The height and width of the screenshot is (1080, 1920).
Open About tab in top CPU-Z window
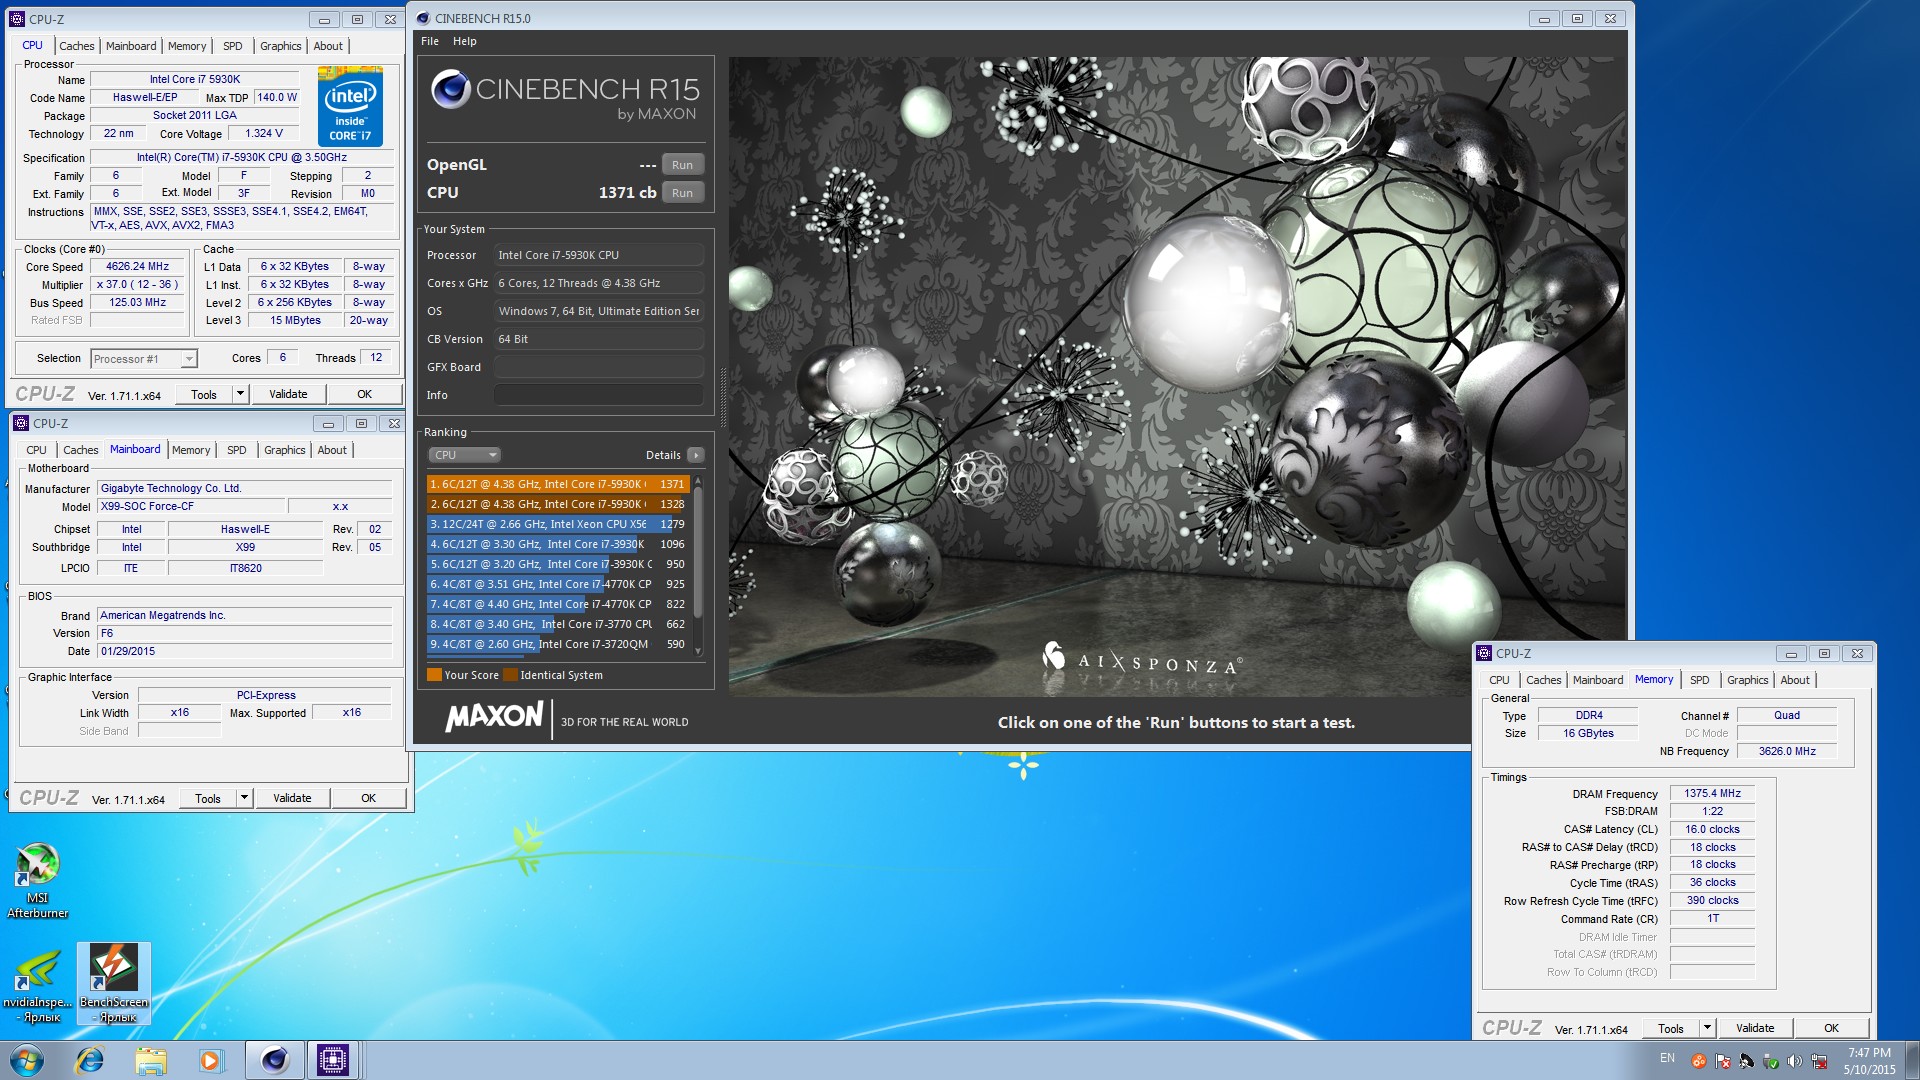pos(328,46)
